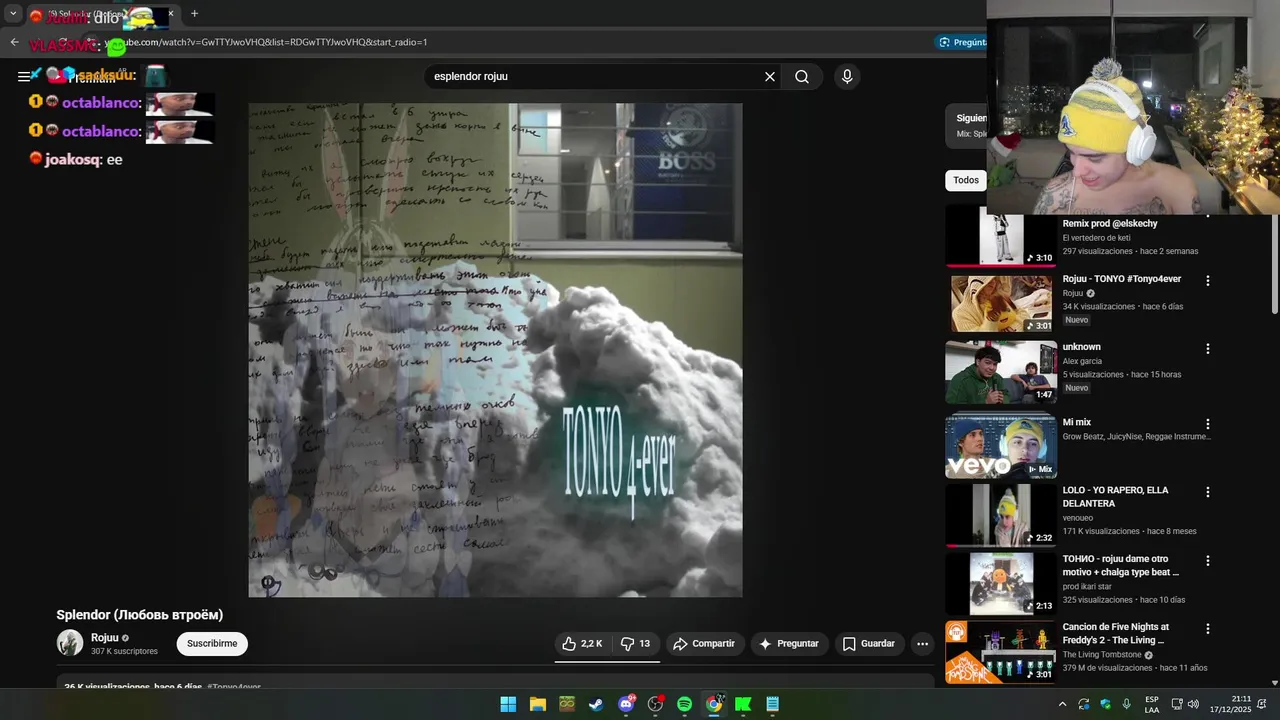Screen dimensions: 1280x720
Task: Open the ESP LAA language switcher
Action: [x=1152, y=704]
